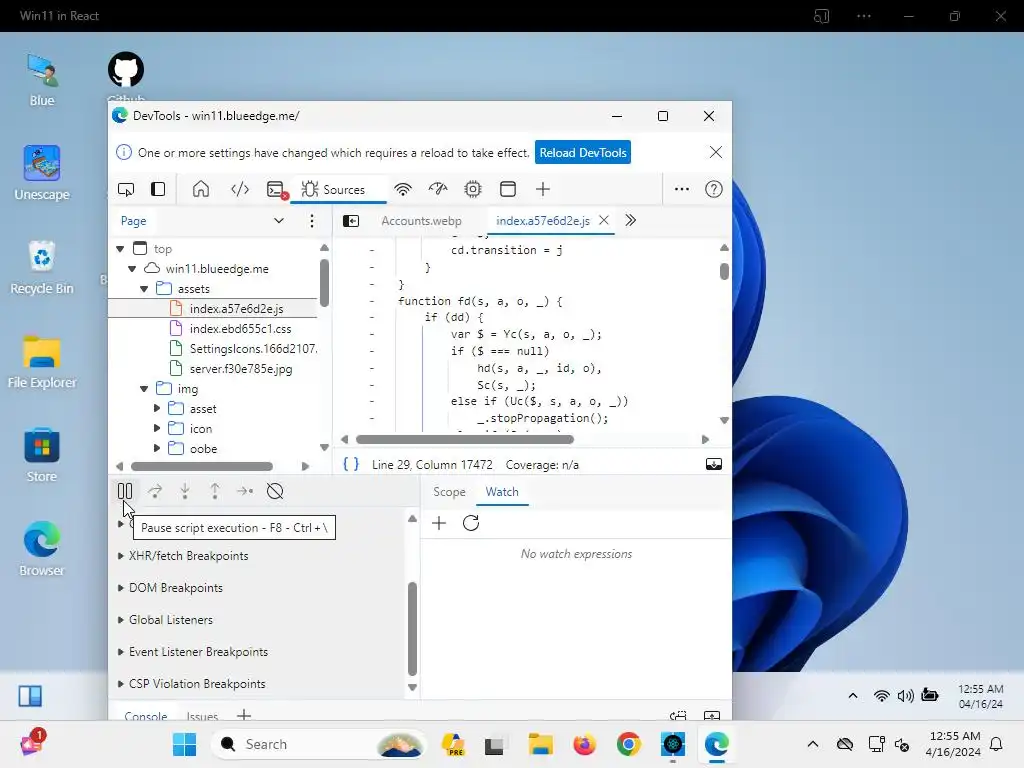Select the Watch tab
This screenshot has height=768, width=1024.
click(502, 492)
